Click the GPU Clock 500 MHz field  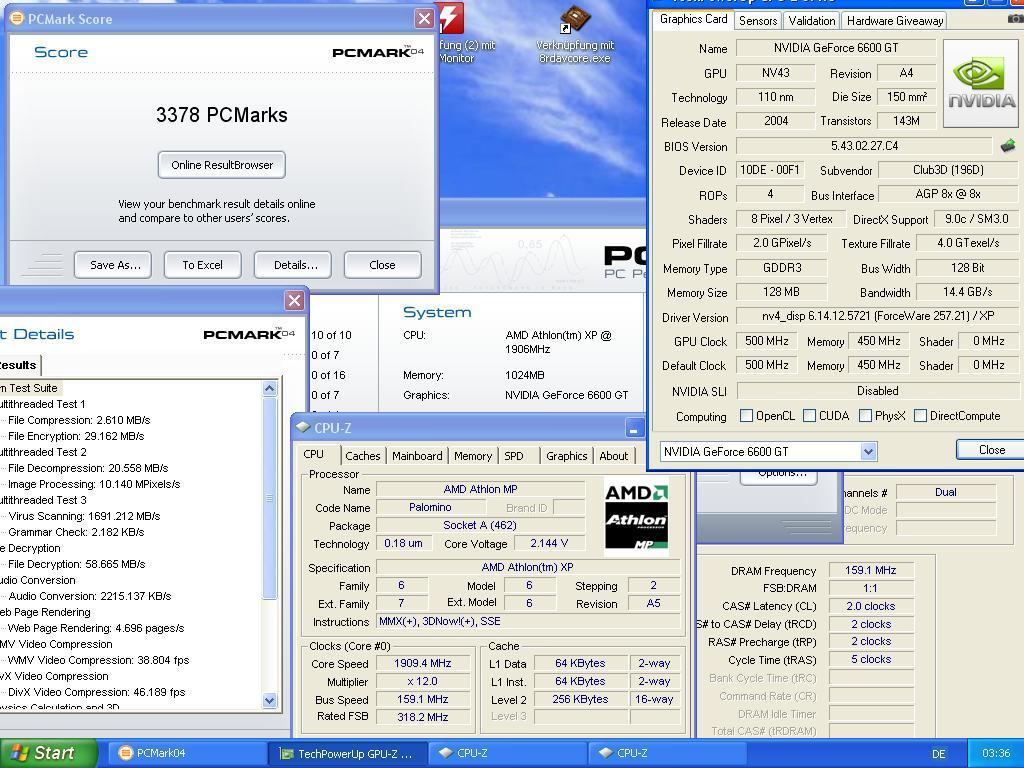(x=766, y=341)
